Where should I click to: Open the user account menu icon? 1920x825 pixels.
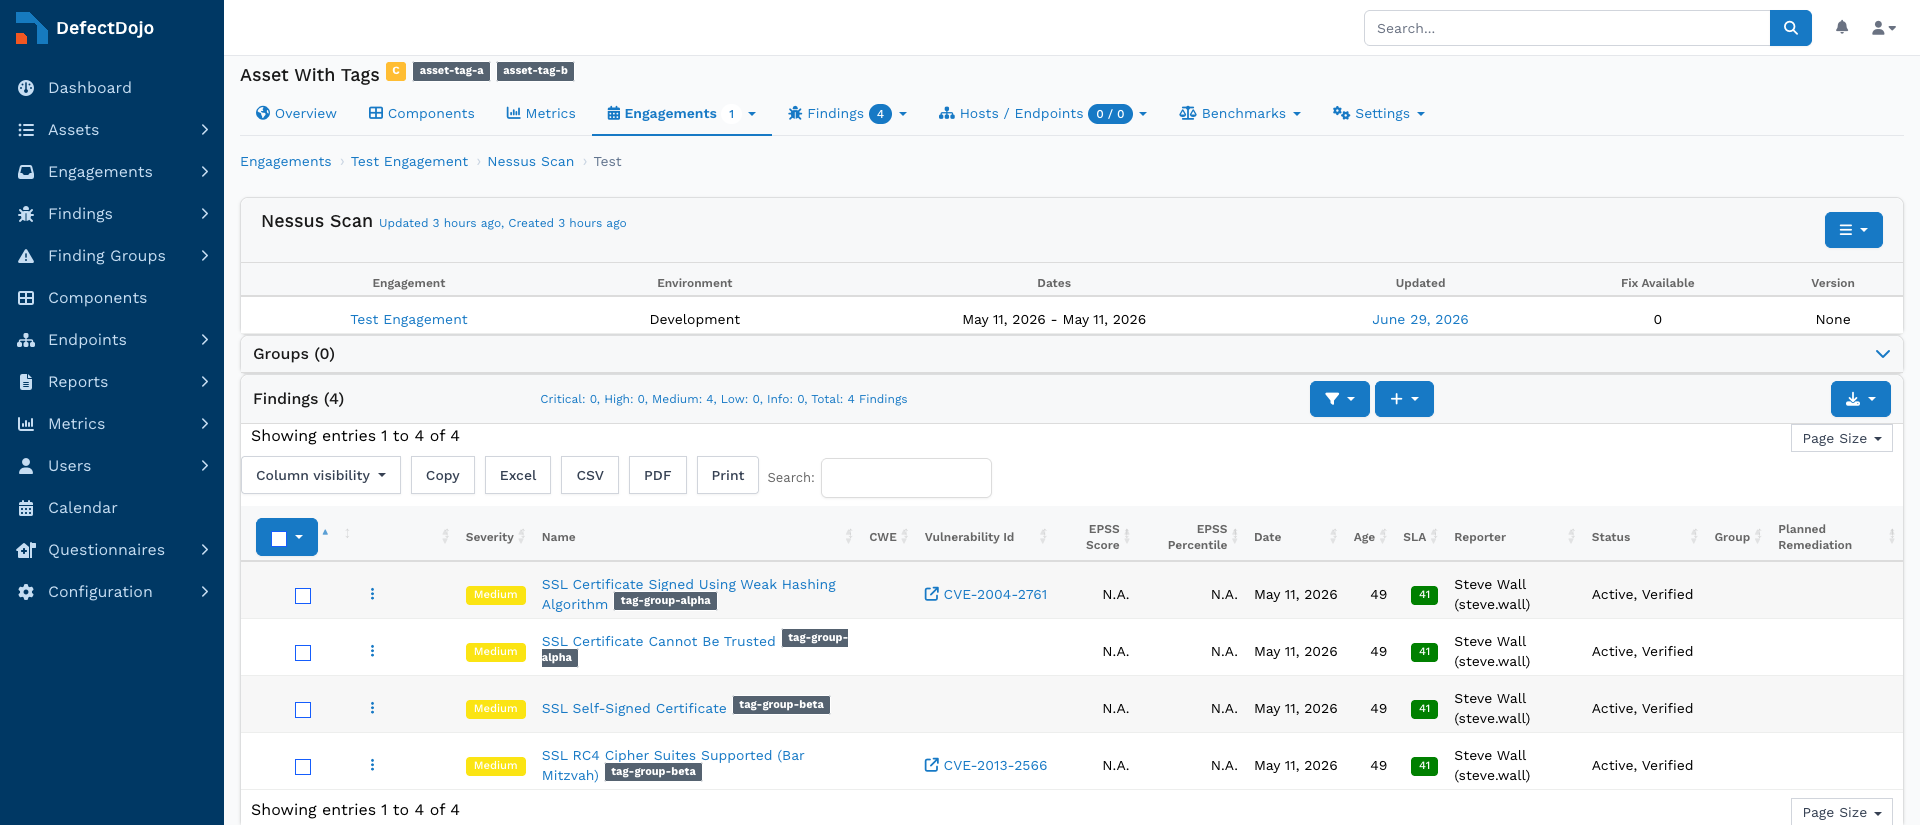[x=1884, y=28]
